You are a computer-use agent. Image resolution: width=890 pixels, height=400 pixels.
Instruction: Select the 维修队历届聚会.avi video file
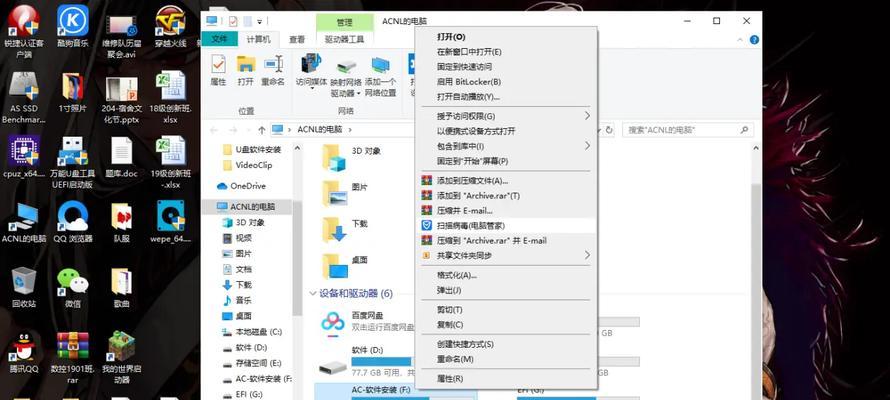[x=121, y=36]
